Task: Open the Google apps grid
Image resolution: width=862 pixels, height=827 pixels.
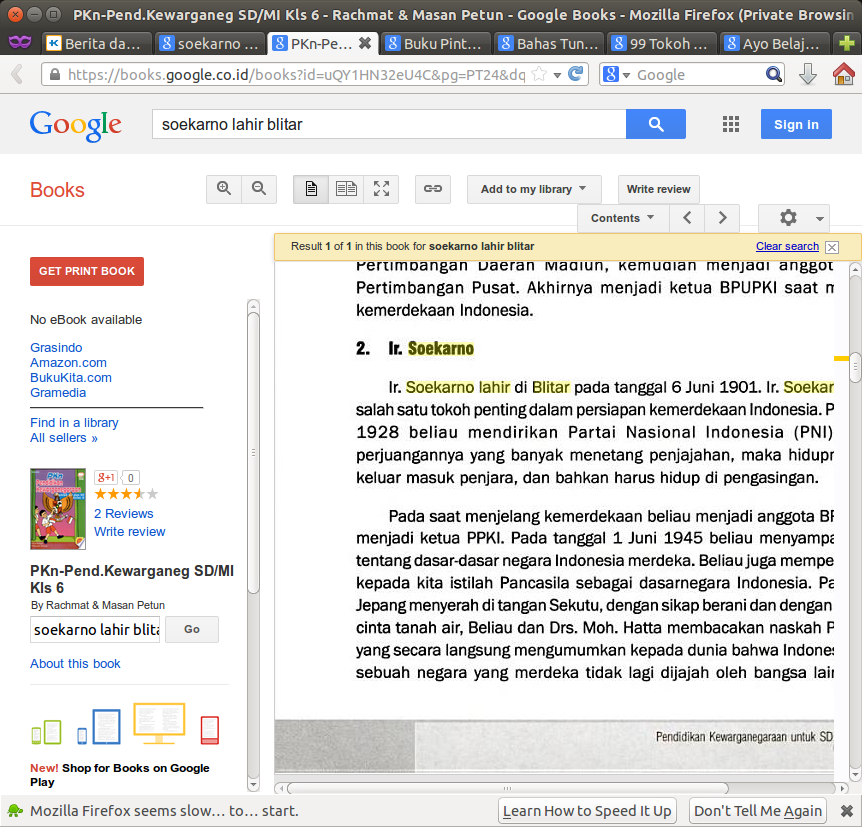Action: click(731, 124)
